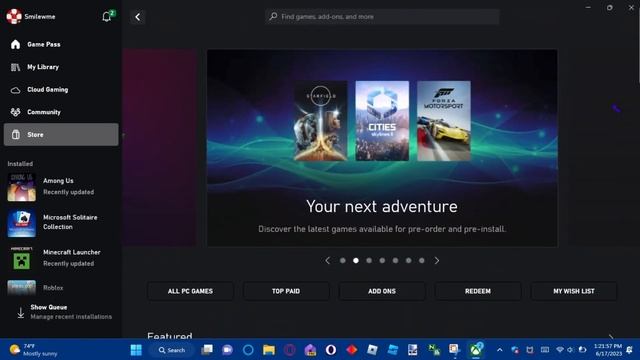Jump to third carousel dot

369,260
